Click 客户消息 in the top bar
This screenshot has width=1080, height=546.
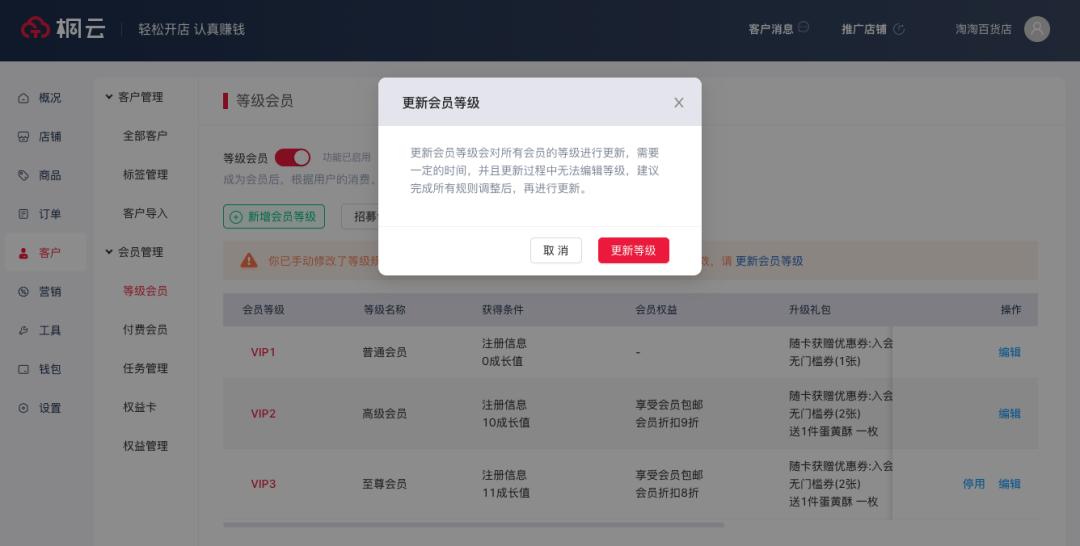coord(771,29)
